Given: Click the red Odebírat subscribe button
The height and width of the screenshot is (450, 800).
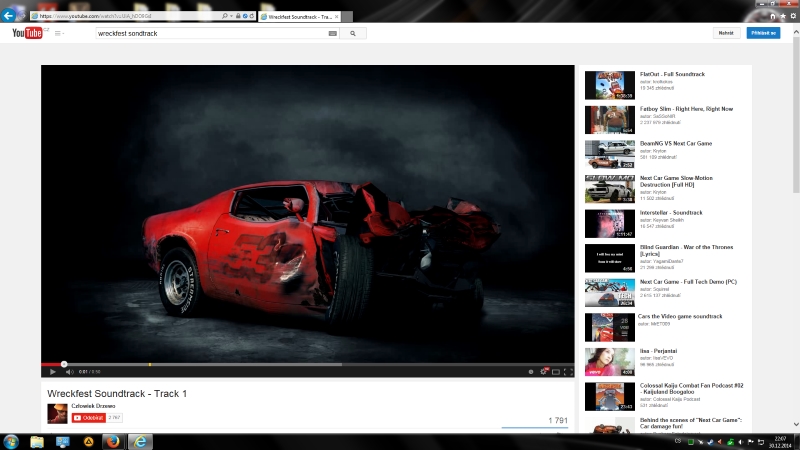Looking at the screenshot, I should click(x=89, y=418).
